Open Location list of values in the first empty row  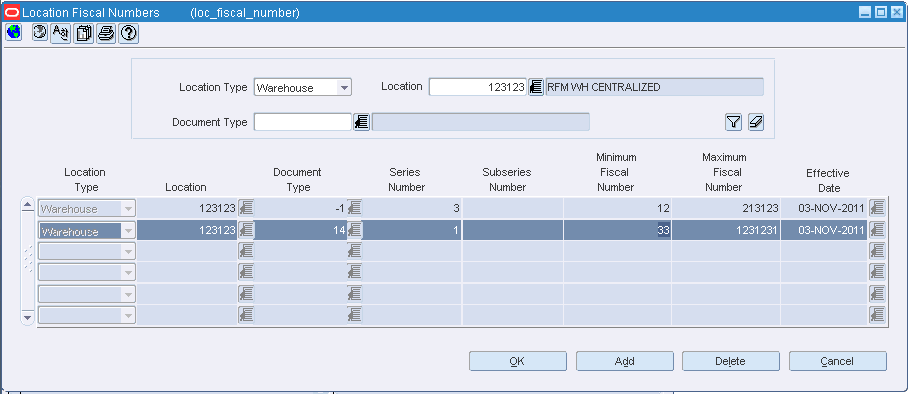pos(246,251)
